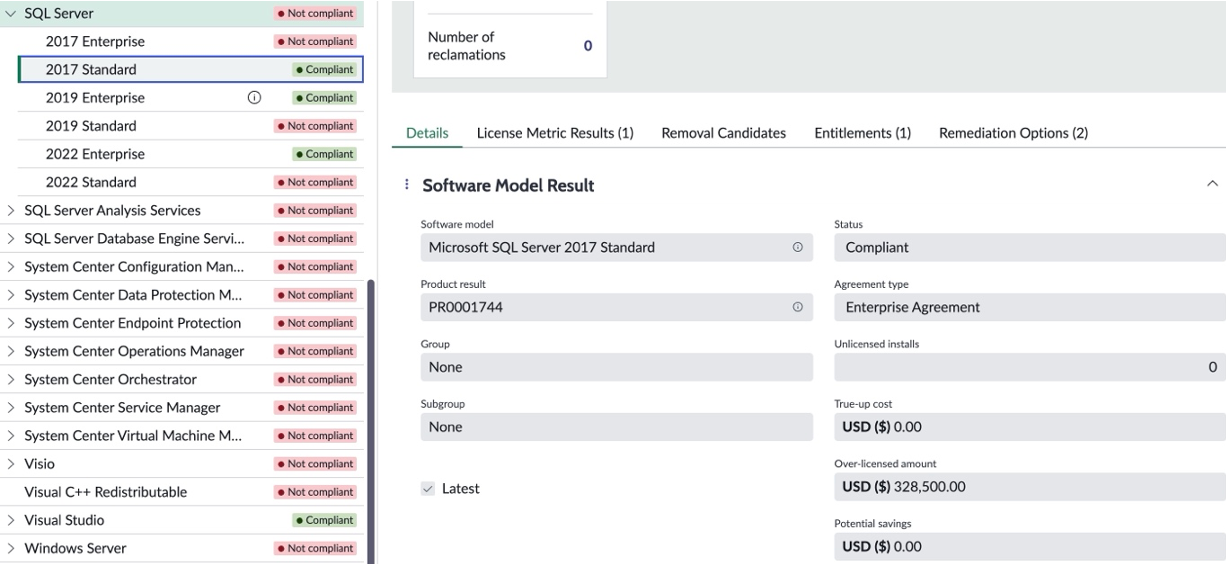
Task: Select Visual C++ Redistributable row
Action: 182,492
